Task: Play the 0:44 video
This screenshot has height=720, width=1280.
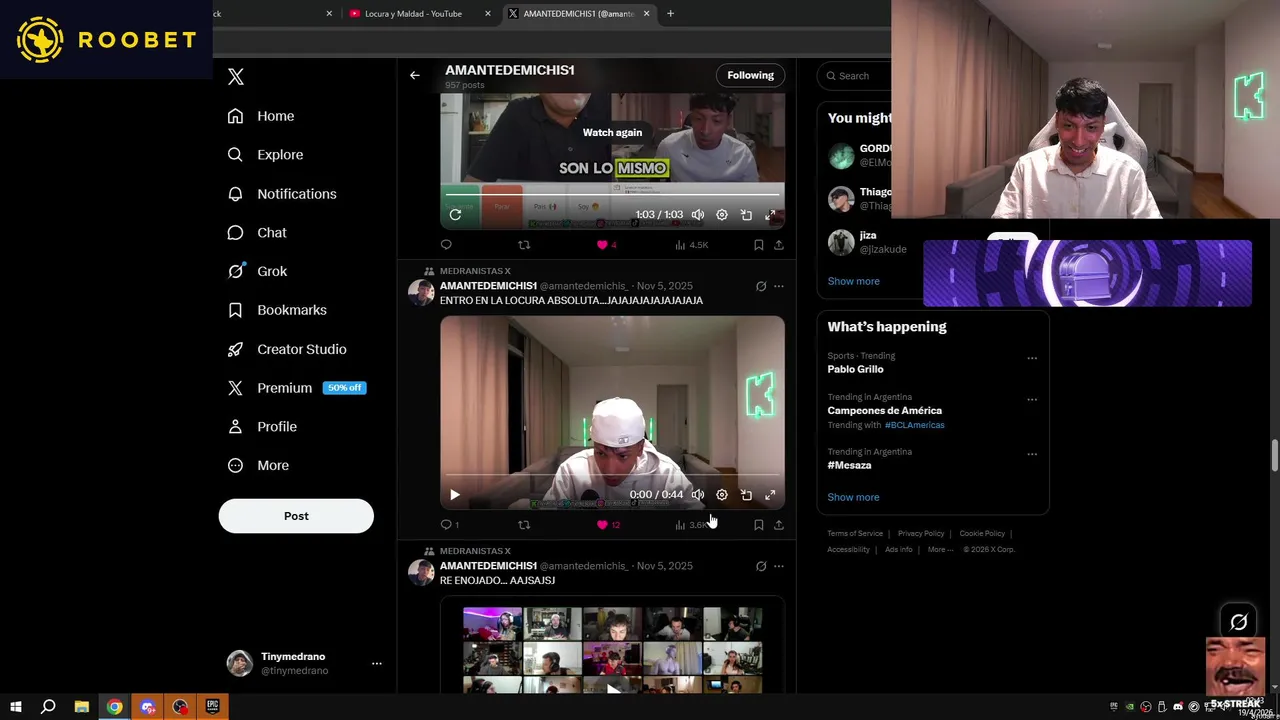Action: click(455, 495)
